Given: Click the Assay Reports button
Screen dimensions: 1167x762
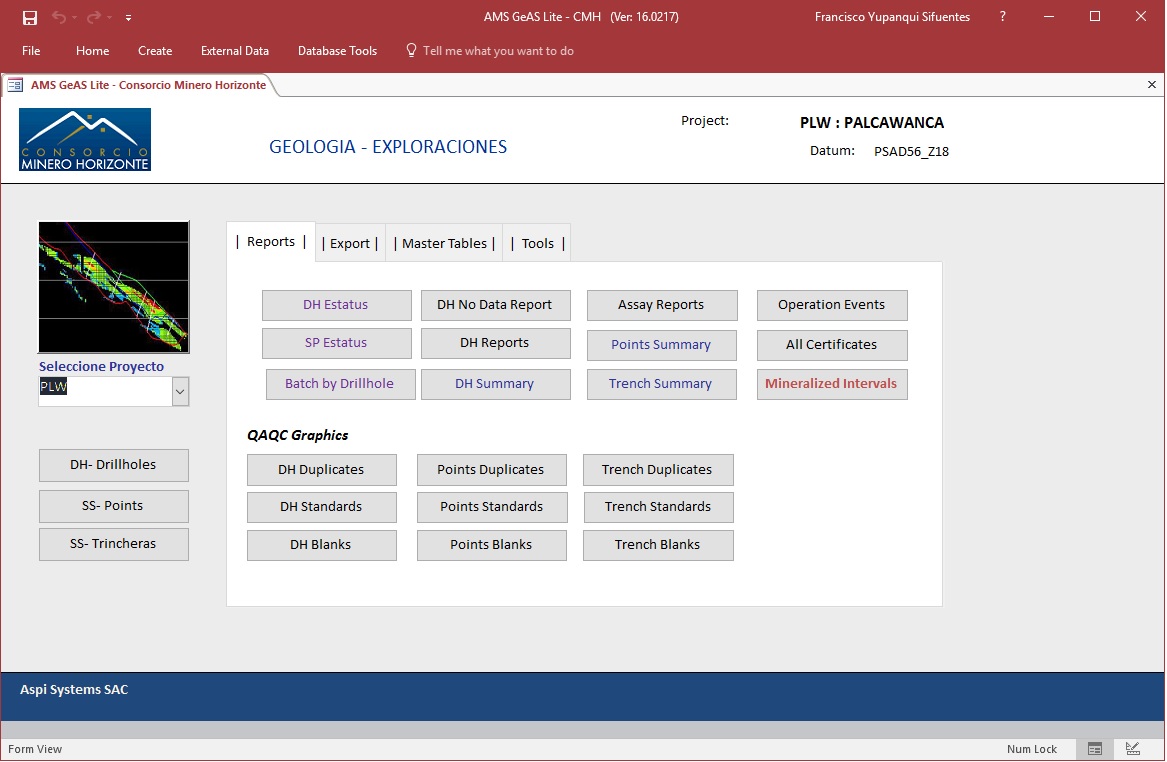Looking at the screenshot, I should tap(661, 305).
